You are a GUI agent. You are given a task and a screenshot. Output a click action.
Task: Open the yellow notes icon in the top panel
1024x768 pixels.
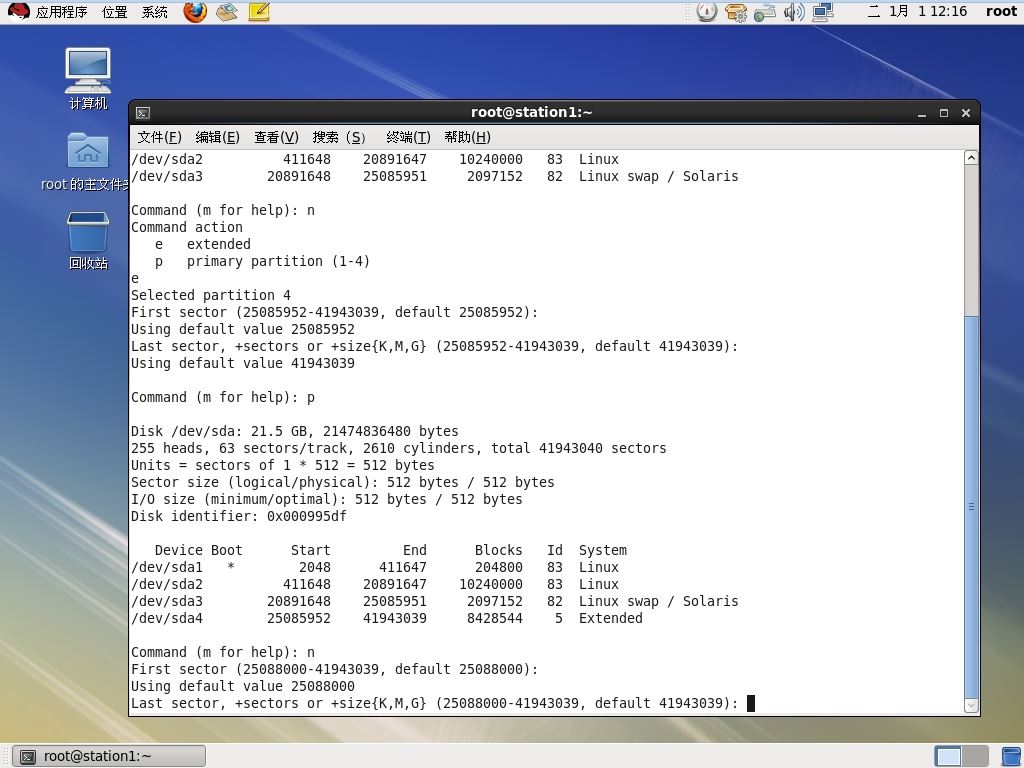tap(259, 12)
